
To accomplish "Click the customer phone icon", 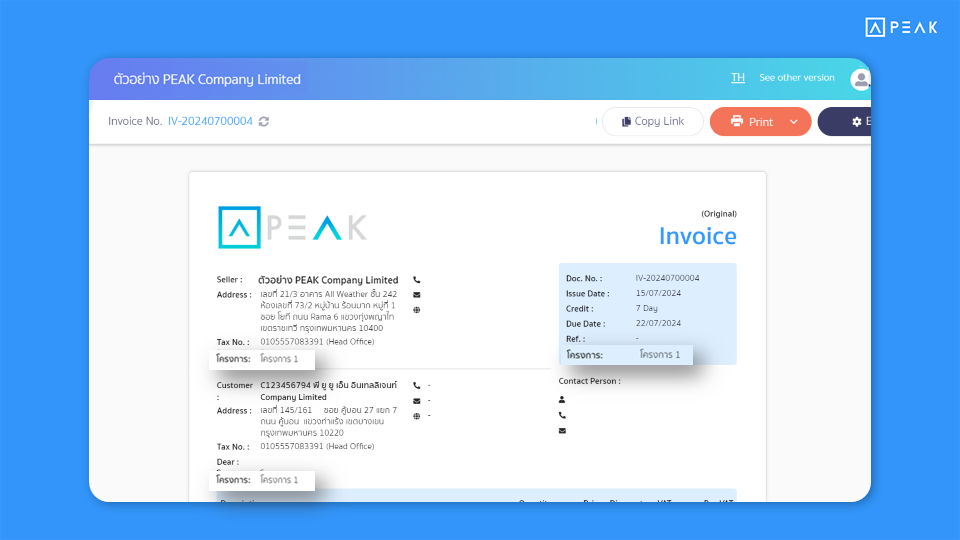I will [416, 386].
